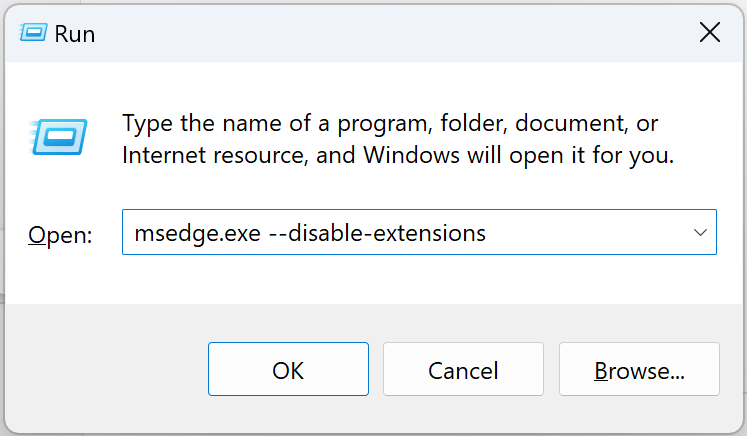Screen dimensions: 747x436
Task: Click empty space right of command text
Action: pyautogui.click(x=586, y=233)
